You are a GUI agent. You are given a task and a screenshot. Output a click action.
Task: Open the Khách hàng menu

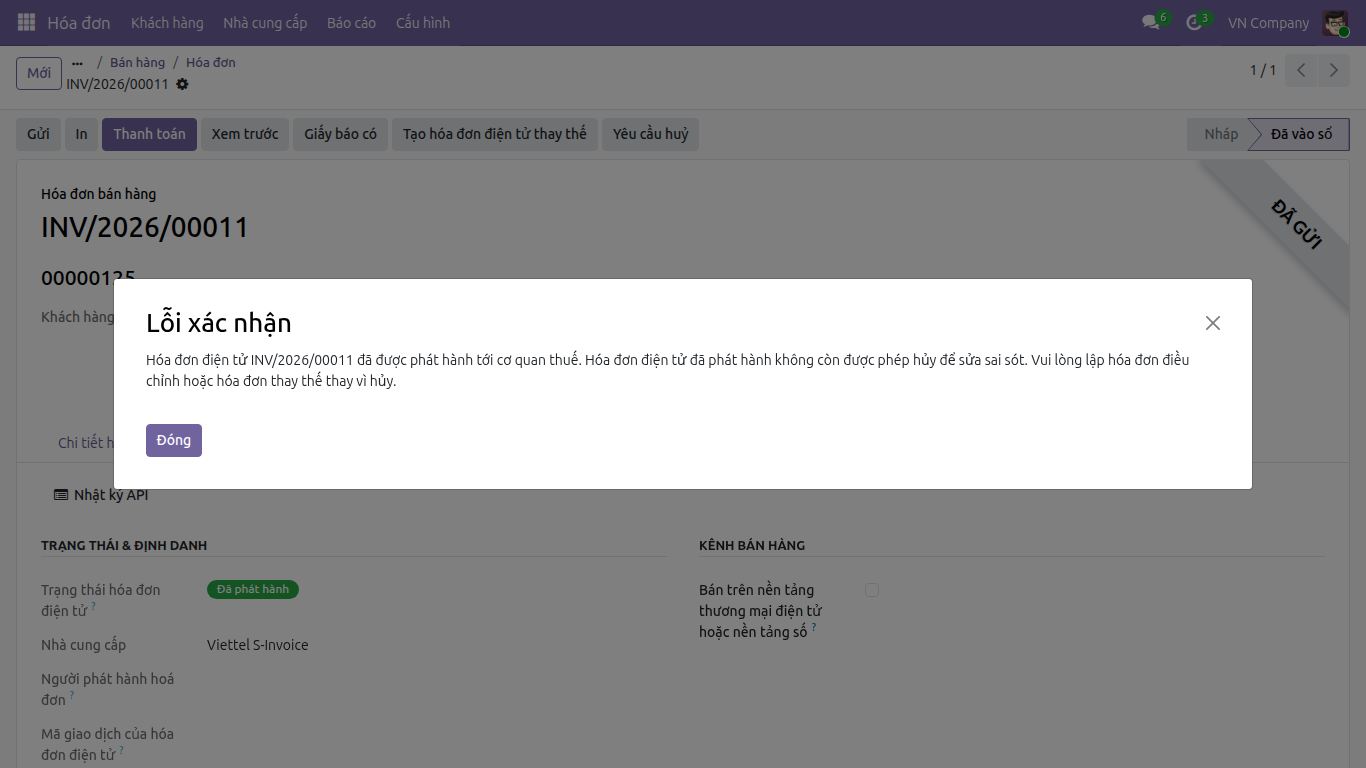pyautogui.click(x=167, y=22)
